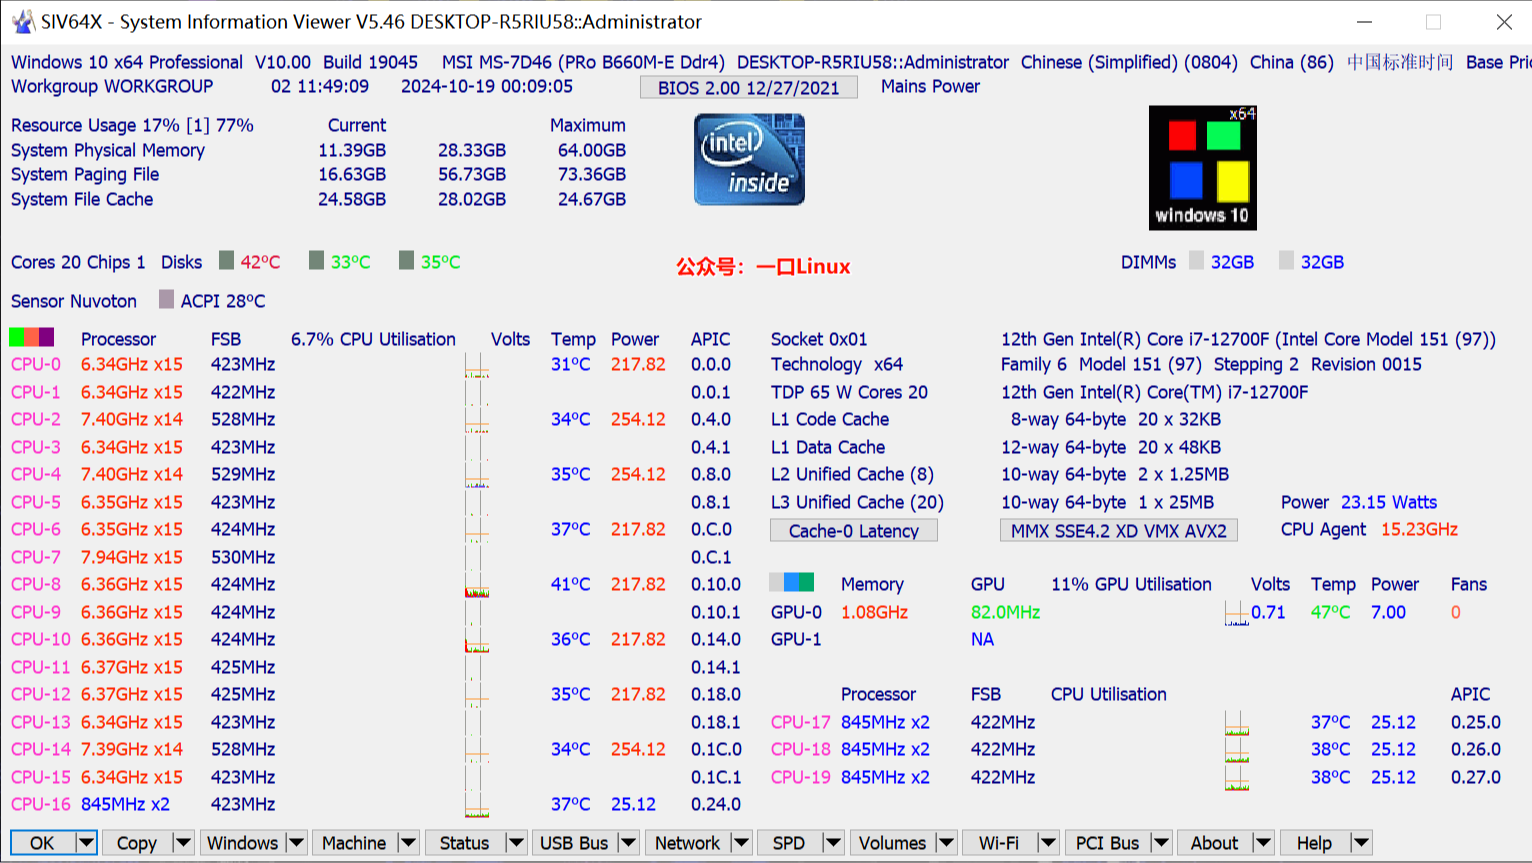Click the GPU-0 1.08GHz memory value

pyautogui.click(x=874, y=612)
